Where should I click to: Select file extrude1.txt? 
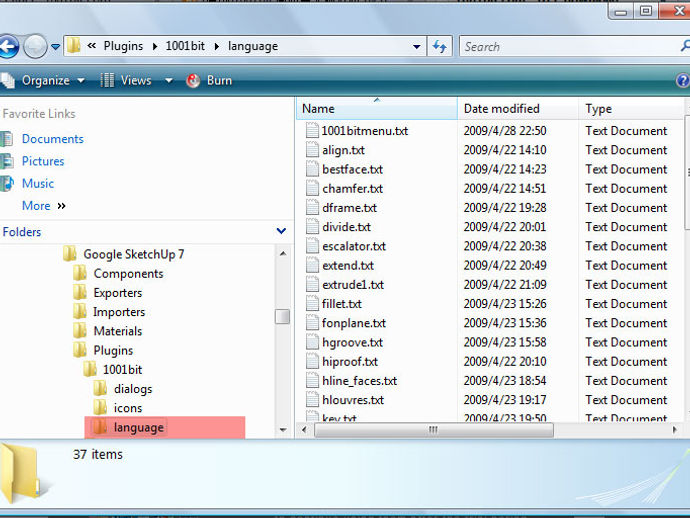tap(353, 285)
